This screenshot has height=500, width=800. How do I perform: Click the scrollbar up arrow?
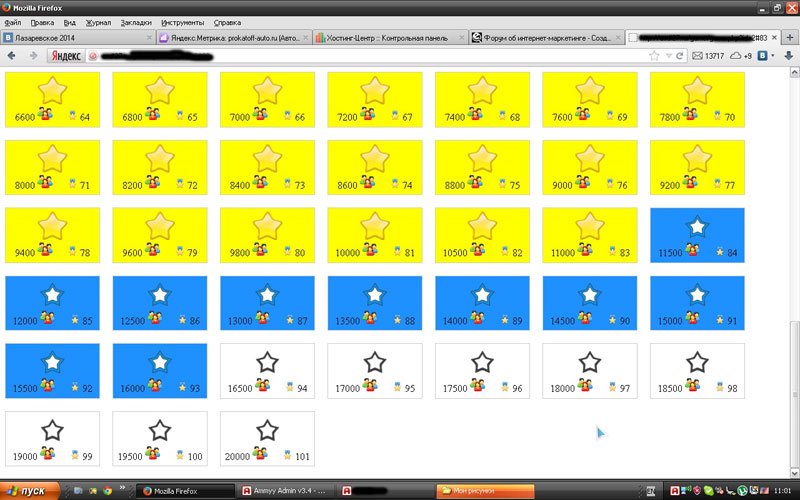click(x=794, y=72)
